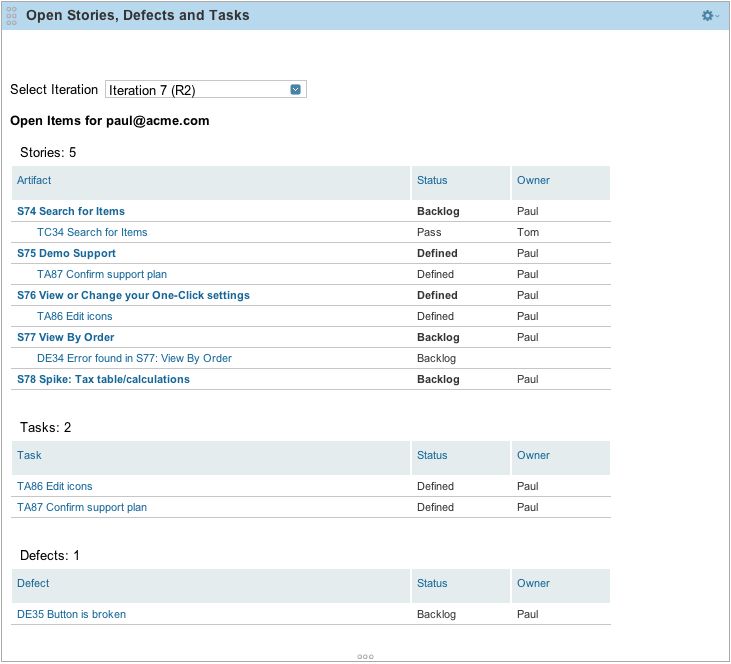Image resolution: width=731 pixels, height=664 pixels.
Task: Open TA86 Edit icons in Tasks table
Action: coord(55,486)
